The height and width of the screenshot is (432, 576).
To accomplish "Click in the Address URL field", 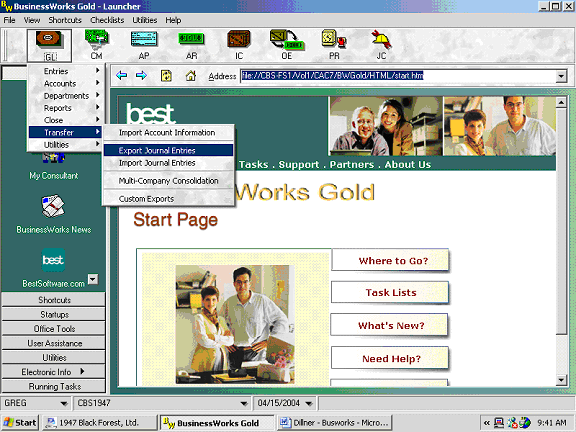I will tap(398, 76).
